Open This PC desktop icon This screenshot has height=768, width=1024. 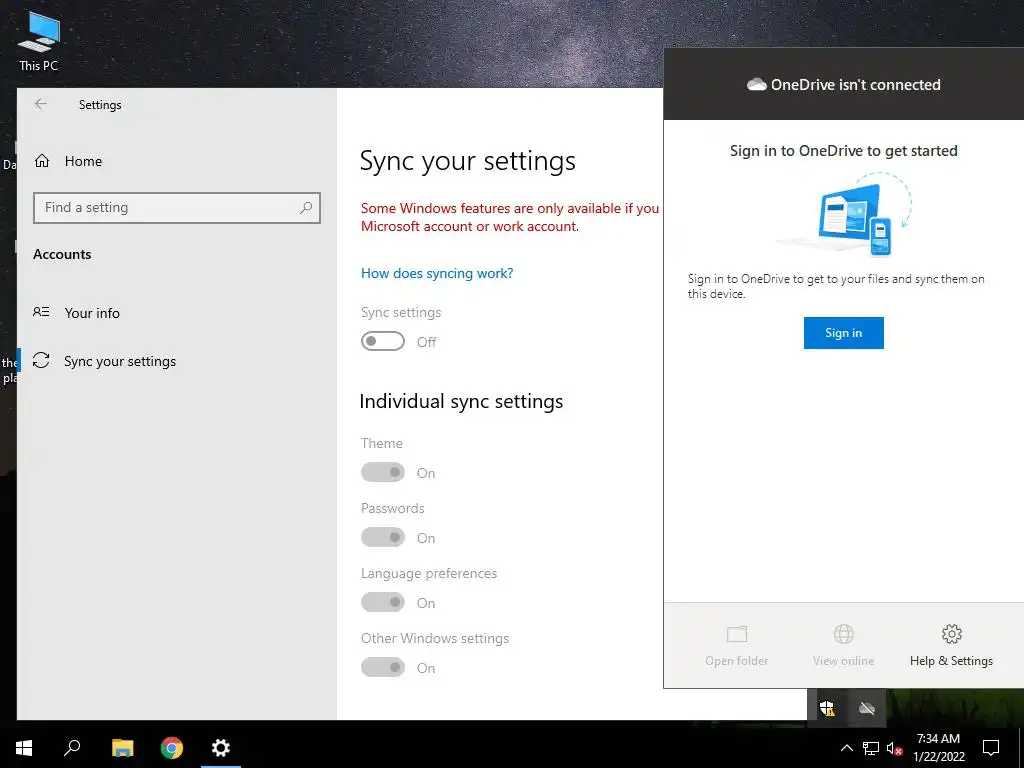(x=39, y=41)
